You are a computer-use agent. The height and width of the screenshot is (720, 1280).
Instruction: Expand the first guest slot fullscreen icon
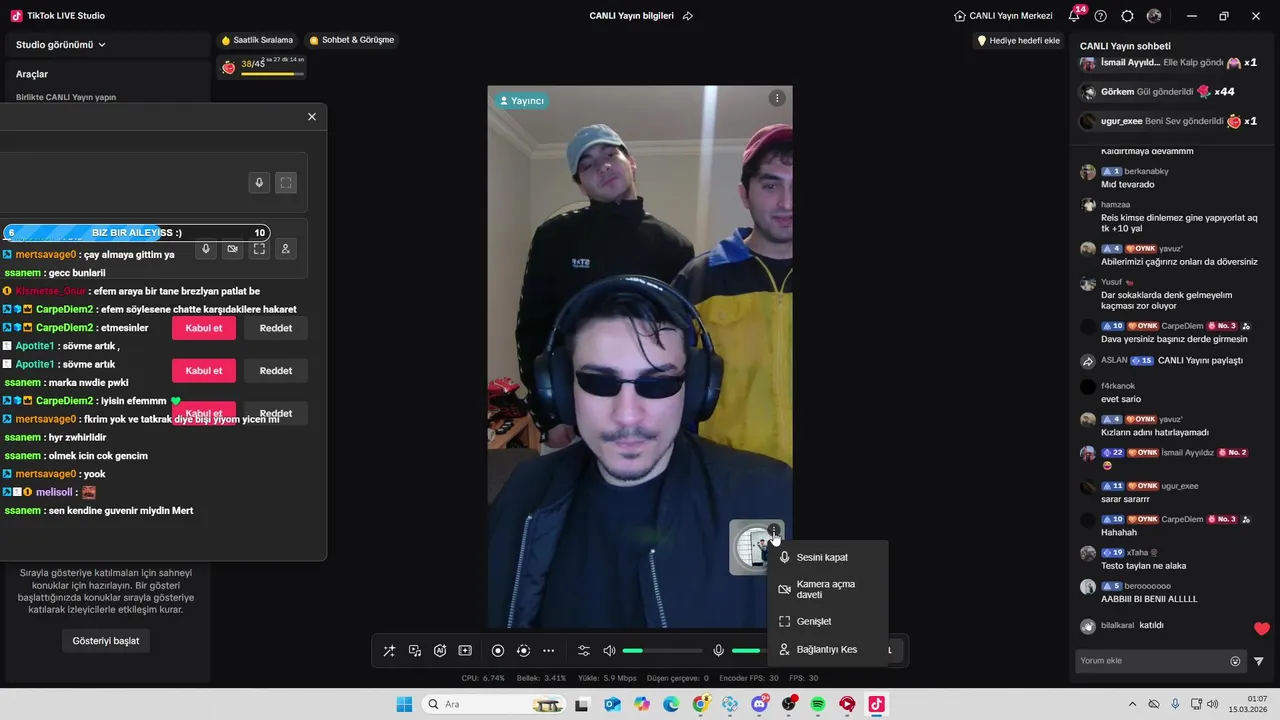286,183
